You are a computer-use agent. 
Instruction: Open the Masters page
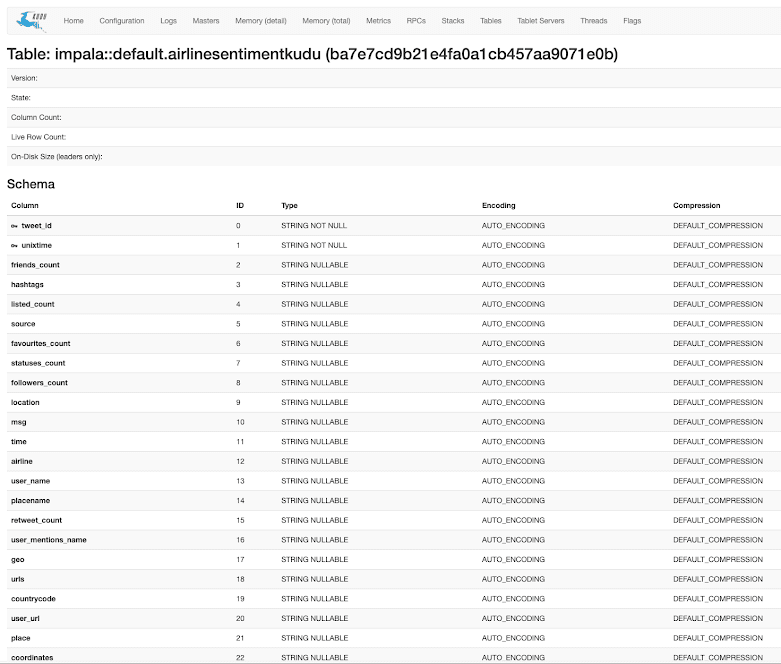pos(206,21)
